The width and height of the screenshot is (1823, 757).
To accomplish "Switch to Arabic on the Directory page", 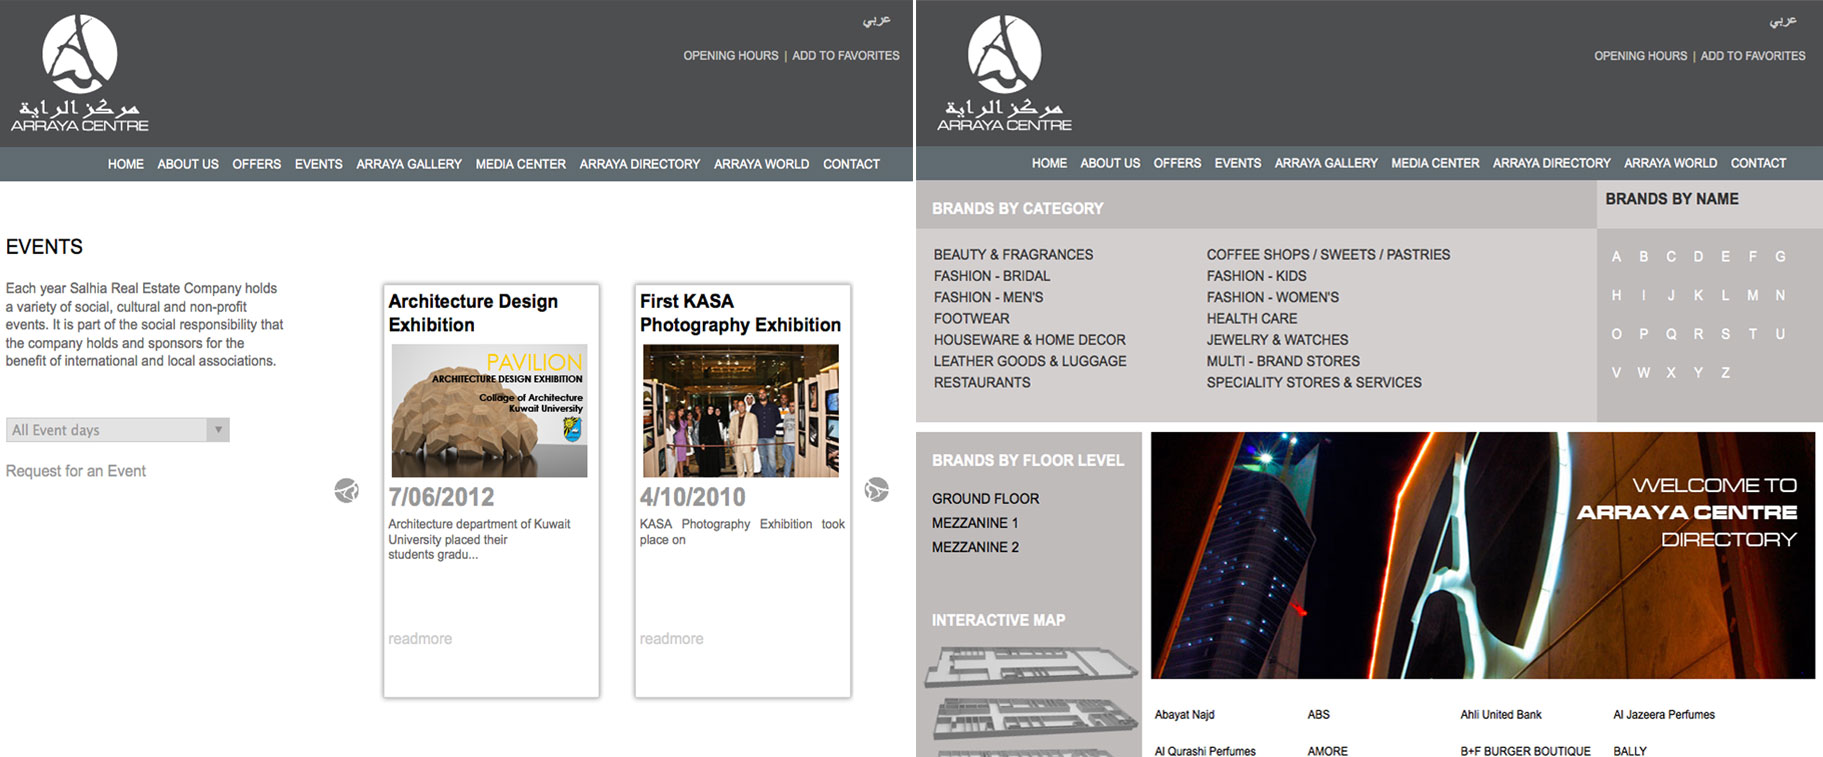I will point(1783,21).
